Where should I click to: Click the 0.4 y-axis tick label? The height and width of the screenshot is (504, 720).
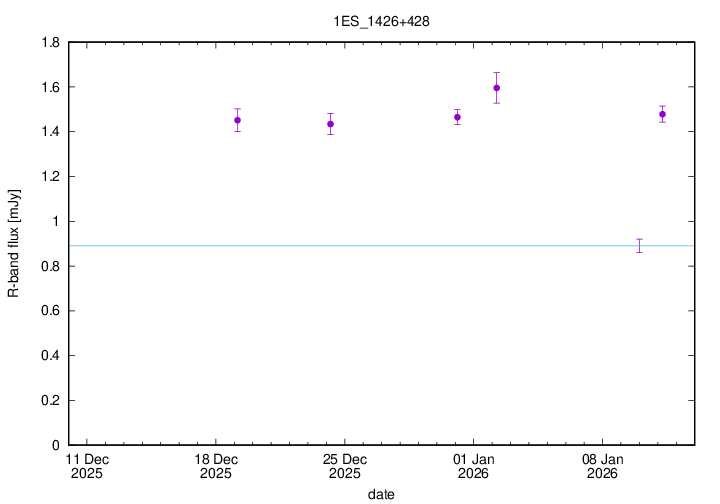(x=50, y=356)
